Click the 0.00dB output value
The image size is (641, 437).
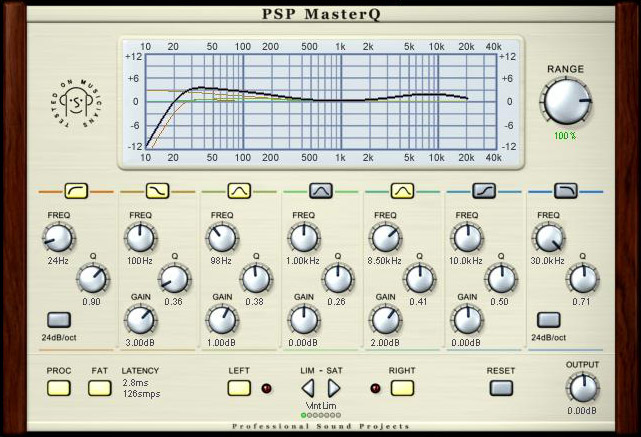[582, 410]
